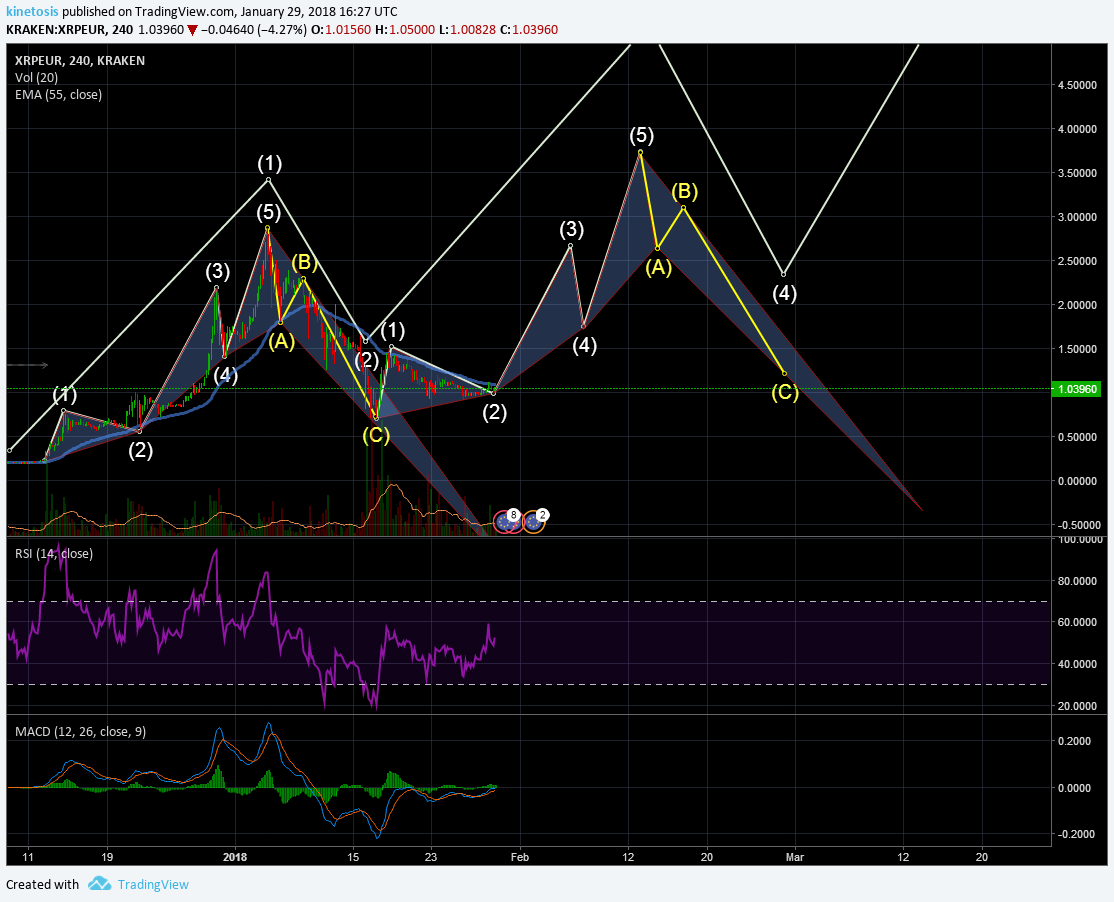Click the gray arrow marker left of the chart
This screenshot has height=902, width=1114.
click(28, 365)
